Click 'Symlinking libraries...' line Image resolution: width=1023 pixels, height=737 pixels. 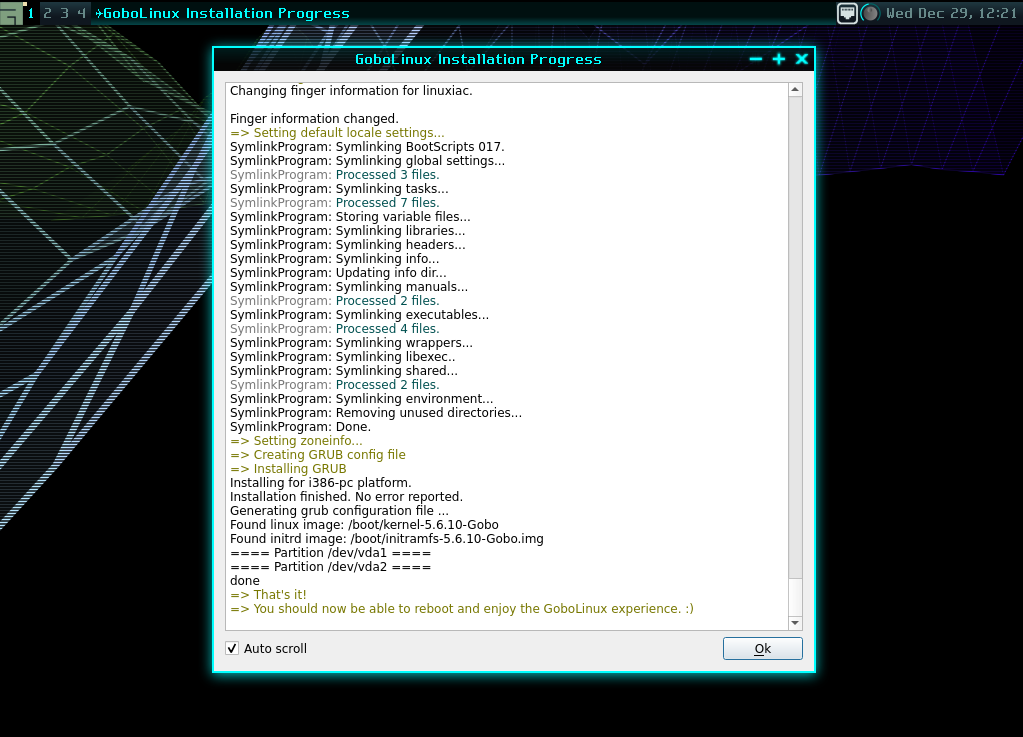(348, 231)
